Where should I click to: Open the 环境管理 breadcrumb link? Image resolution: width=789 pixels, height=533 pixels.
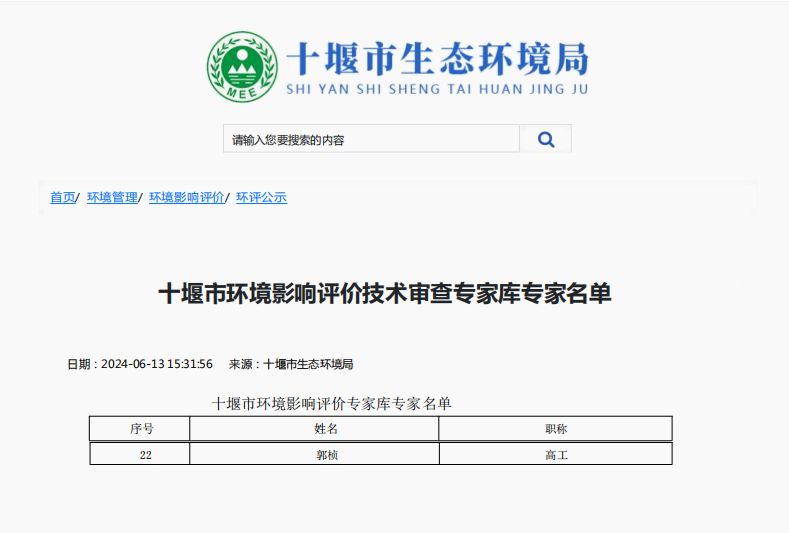112,198
